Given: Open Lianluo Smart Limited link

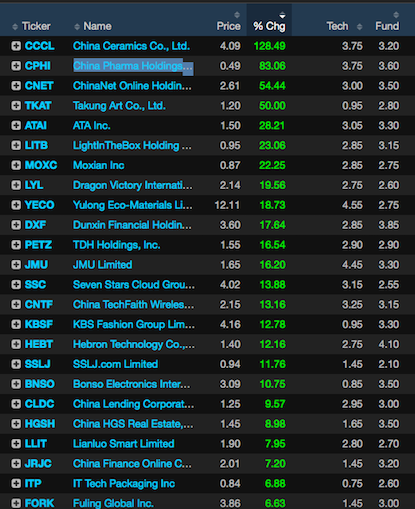Looking at the screenshot, I should 124,444.
